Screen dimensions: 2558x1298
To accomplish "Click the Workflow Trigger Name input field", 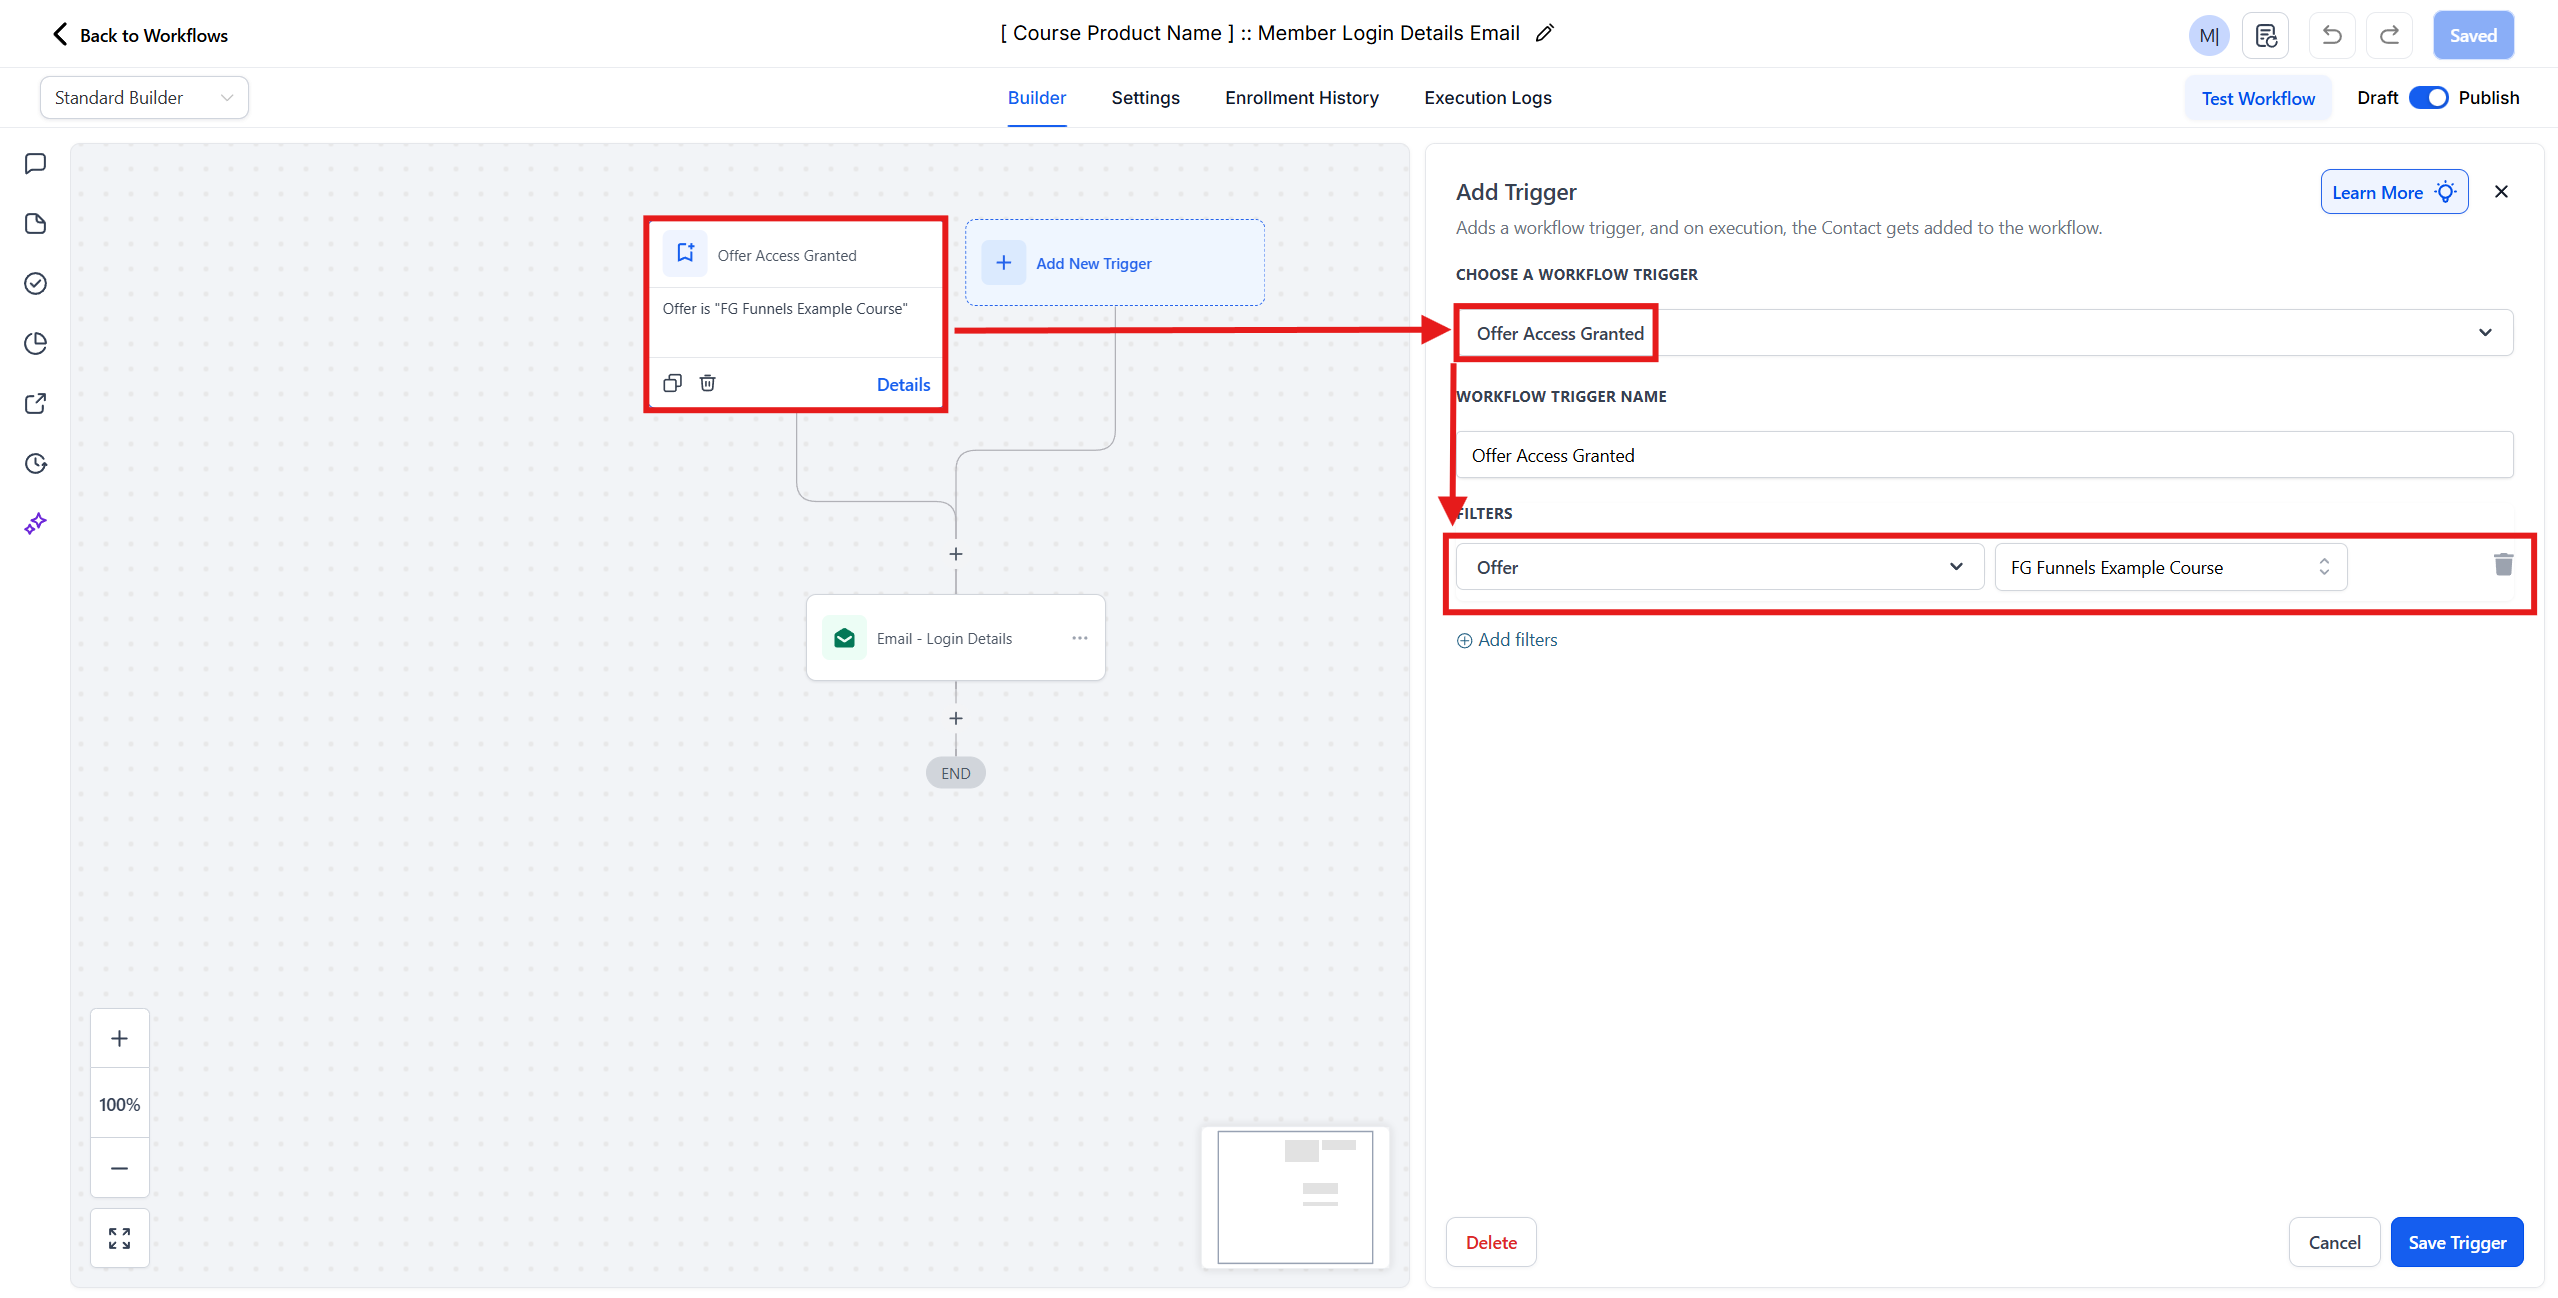I will pyautogui.click(x=1984, y=455).
